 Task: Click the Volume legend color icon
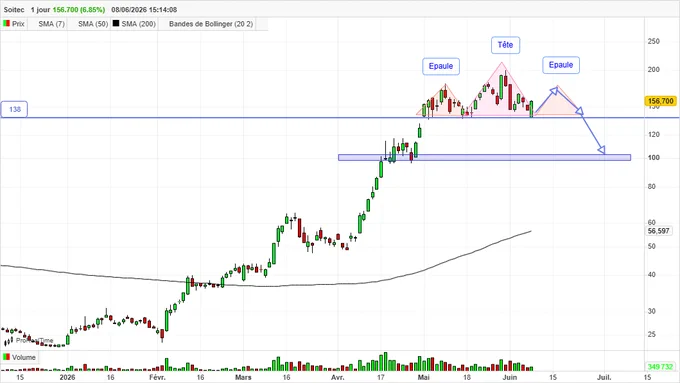point(7,357)
